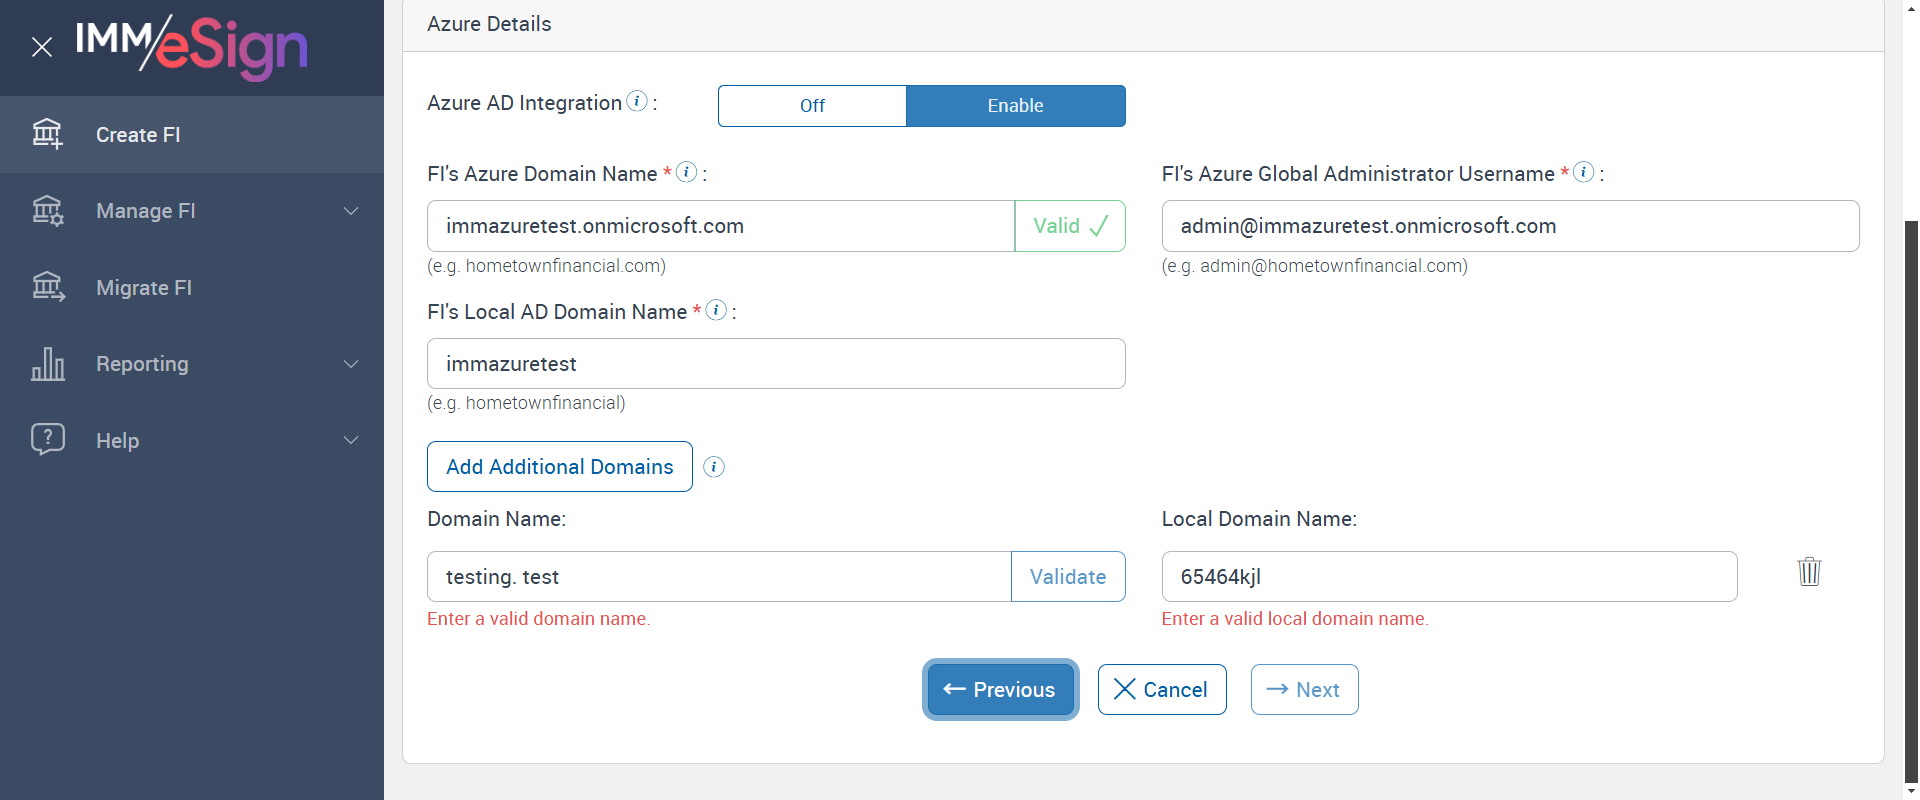Click the trash icon to delete the additional domain
1920x800 pixels.
click(1809, 572)
